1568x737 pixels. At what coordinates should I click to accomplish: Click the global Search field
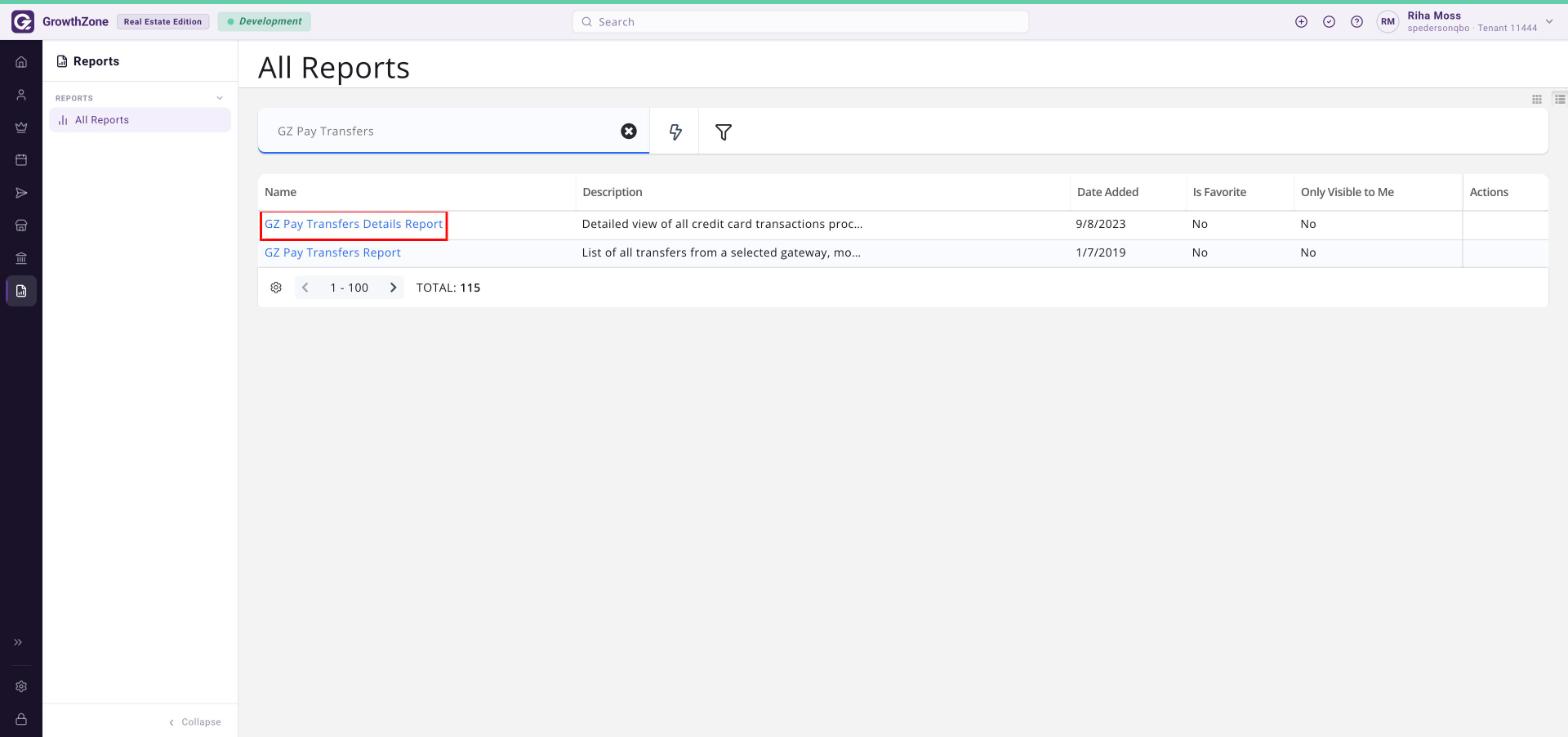coord(800,22)
